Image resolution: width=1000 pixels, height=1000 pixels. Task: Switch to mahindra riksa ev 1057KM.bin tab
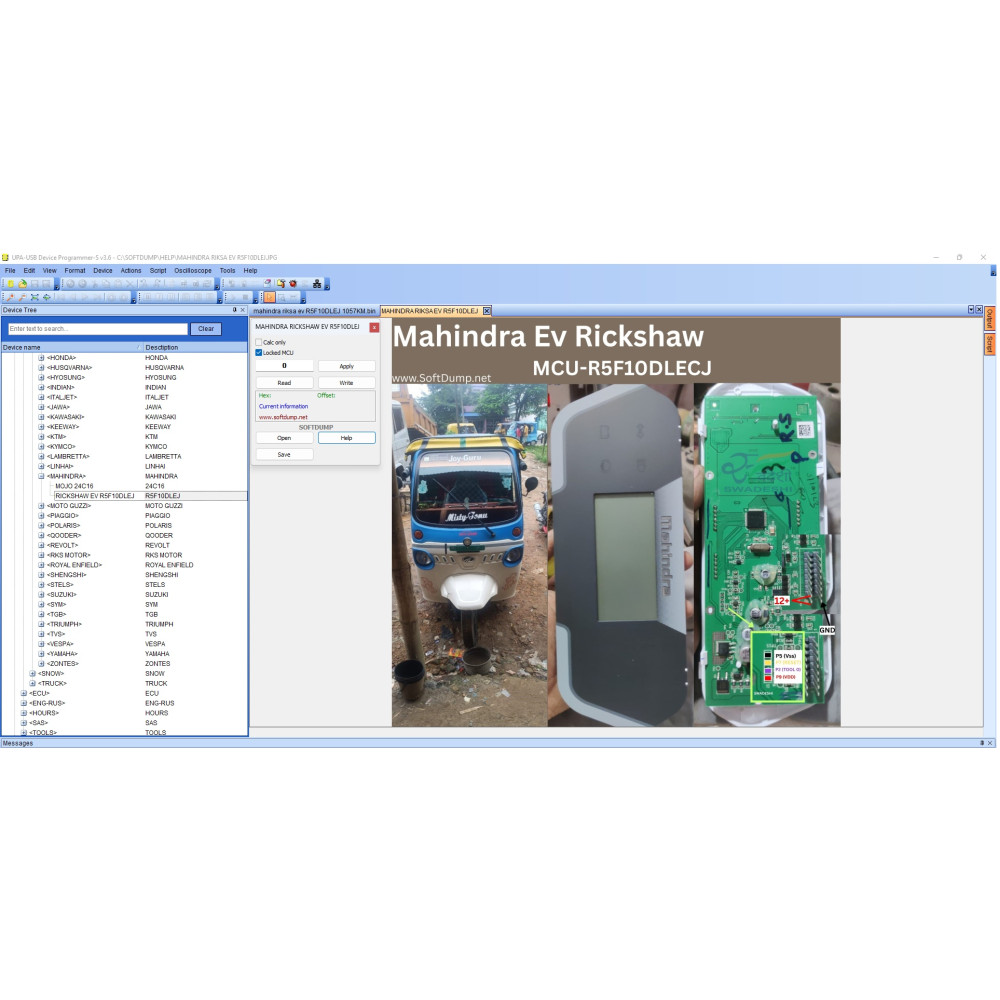(x=314, y=311)
